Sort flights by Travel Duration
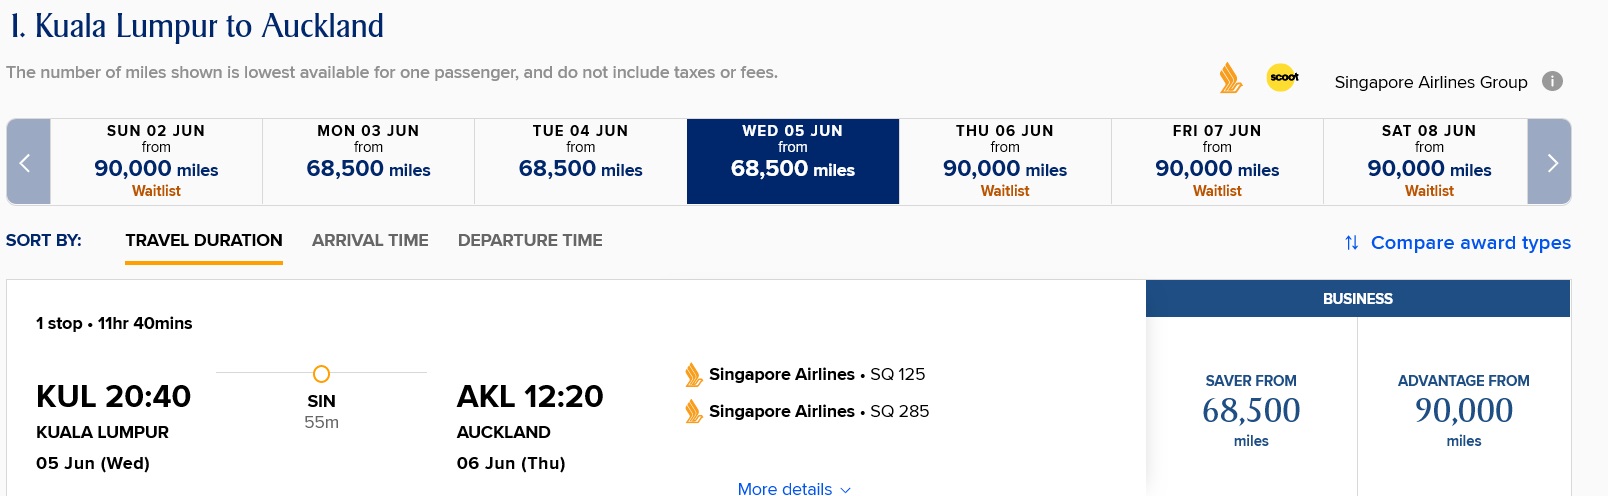Screen dimensions: 1608x496 click(204, 240)
